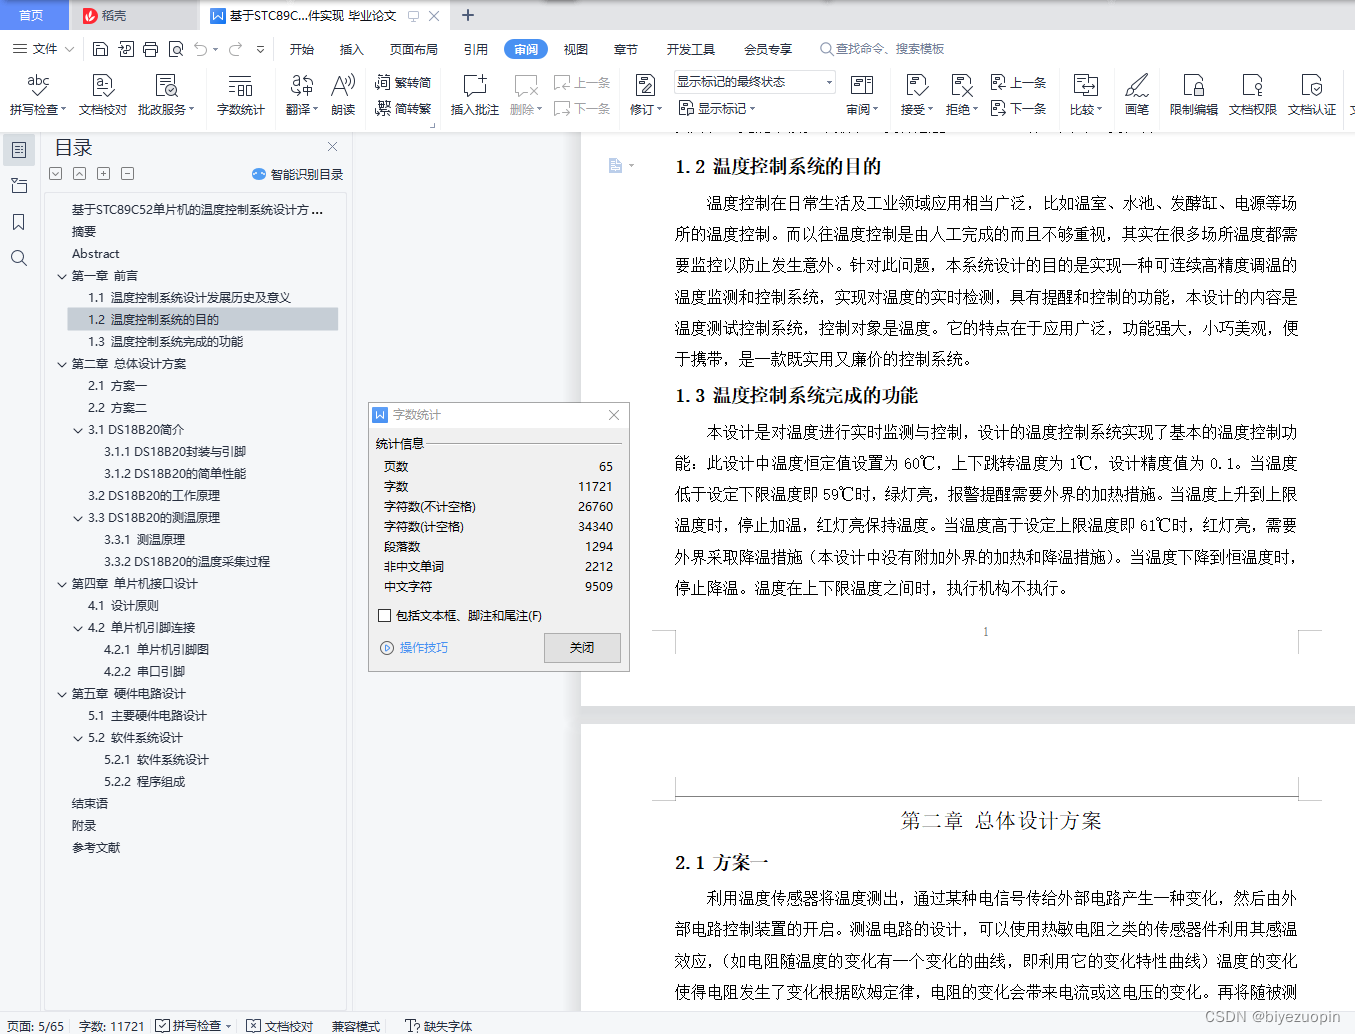Open document permissions (文档权限)
1355x1034 pixels.
pyautogui.click(x=1253, y=95)
